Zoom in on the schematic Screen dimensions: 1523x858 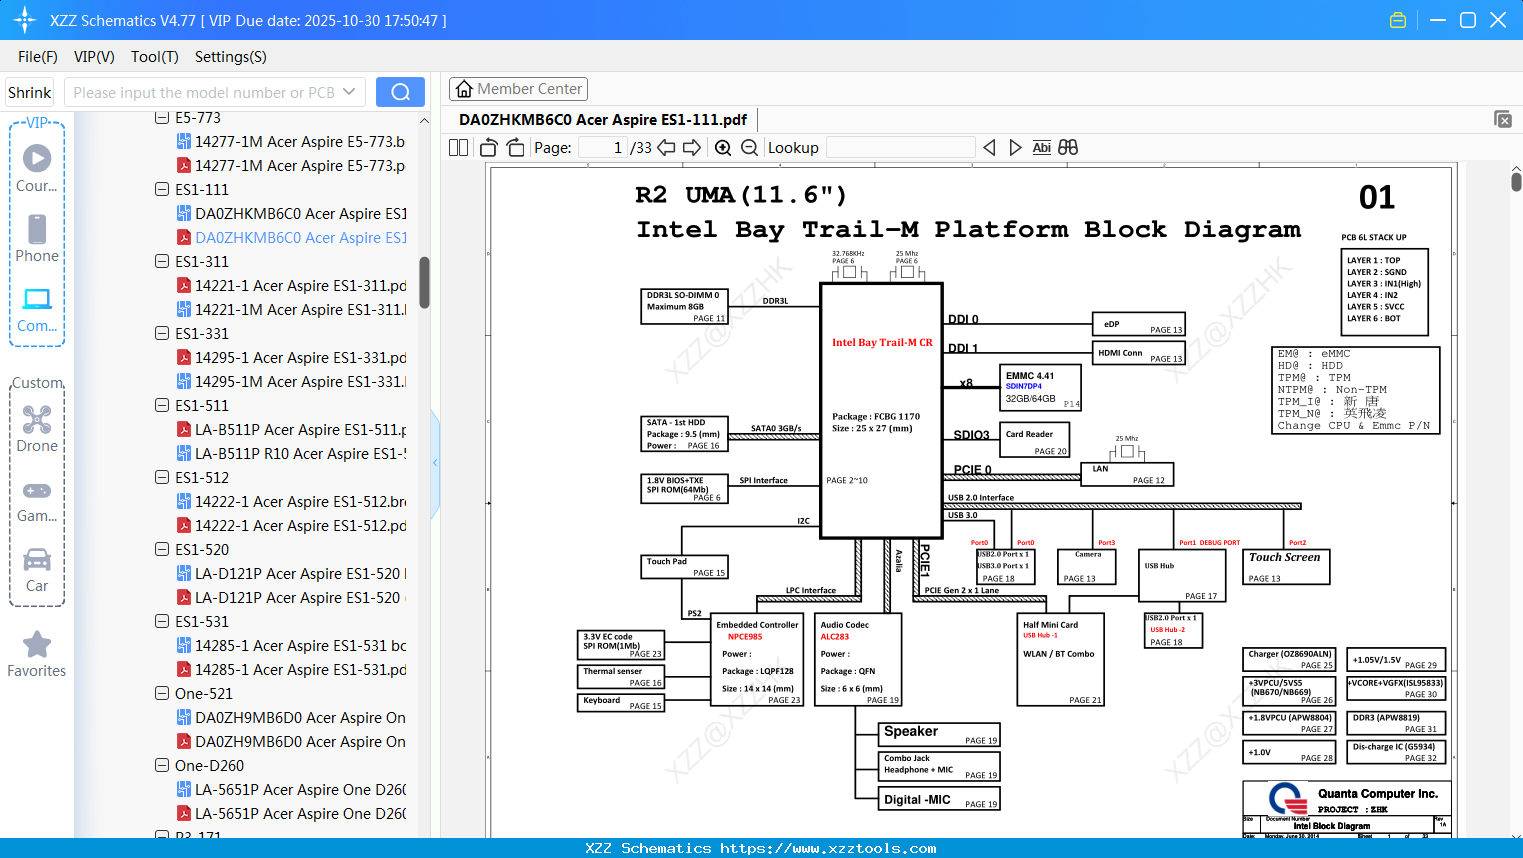point(723,148)
